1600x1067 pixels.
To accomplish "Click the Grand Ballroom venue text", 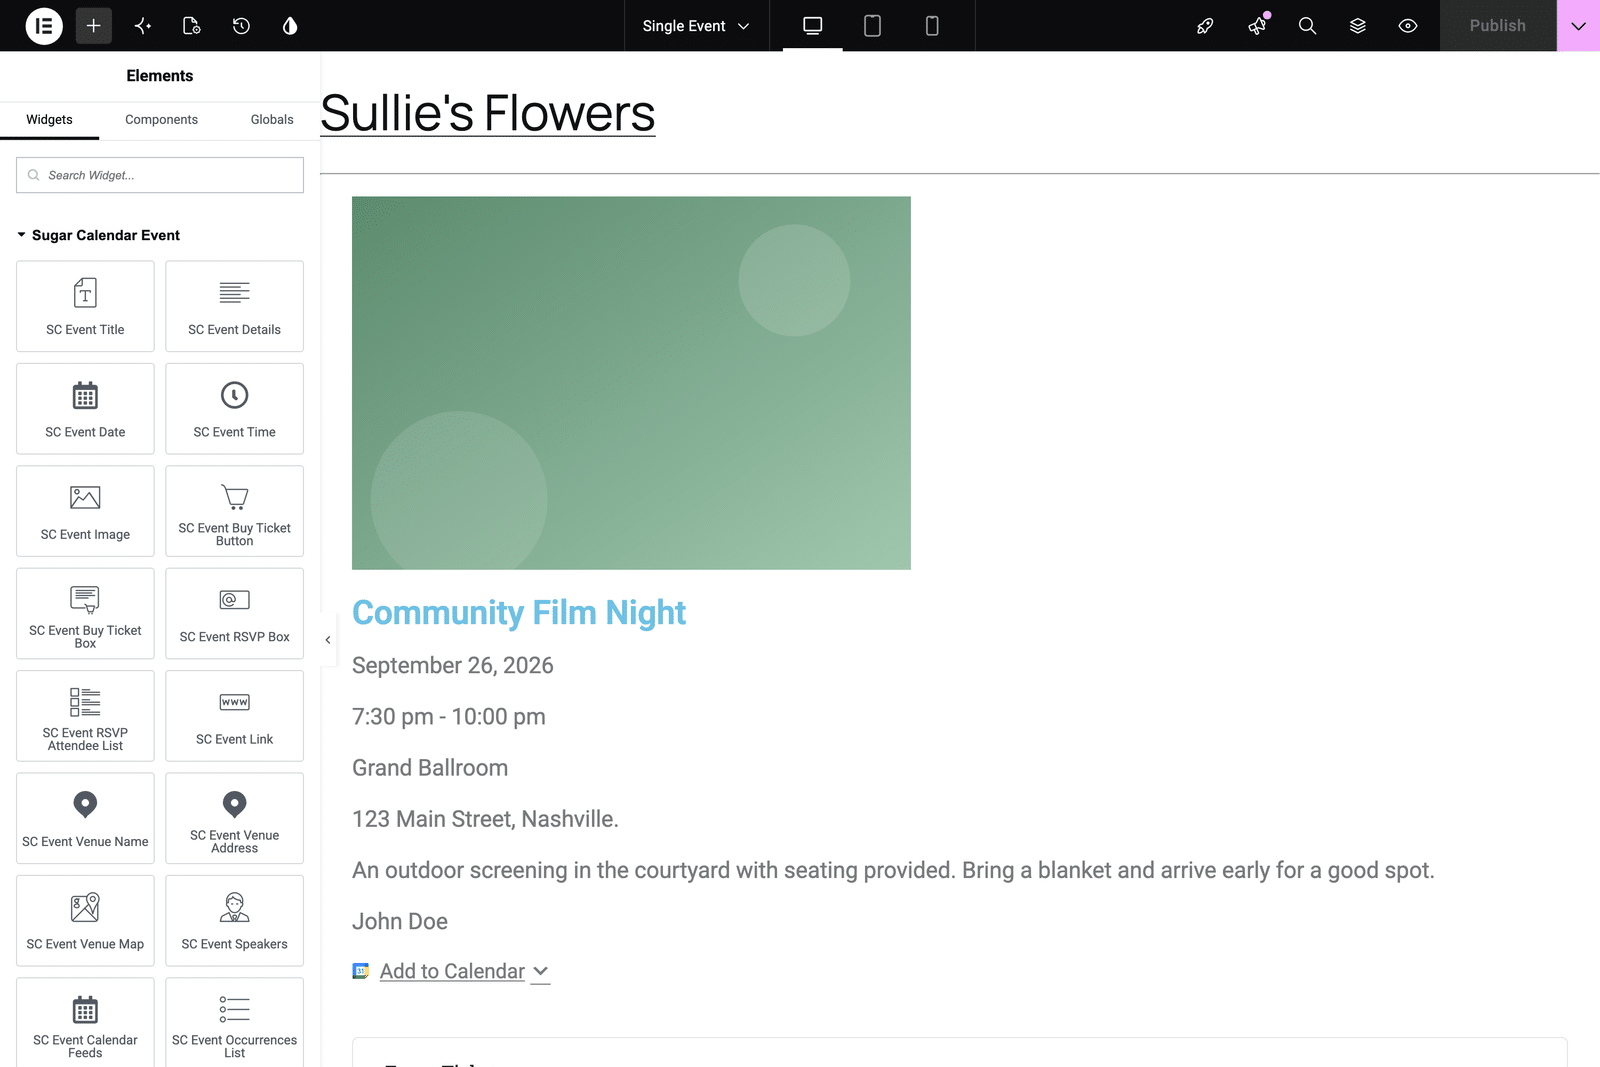I will click(x=430, y=768).
